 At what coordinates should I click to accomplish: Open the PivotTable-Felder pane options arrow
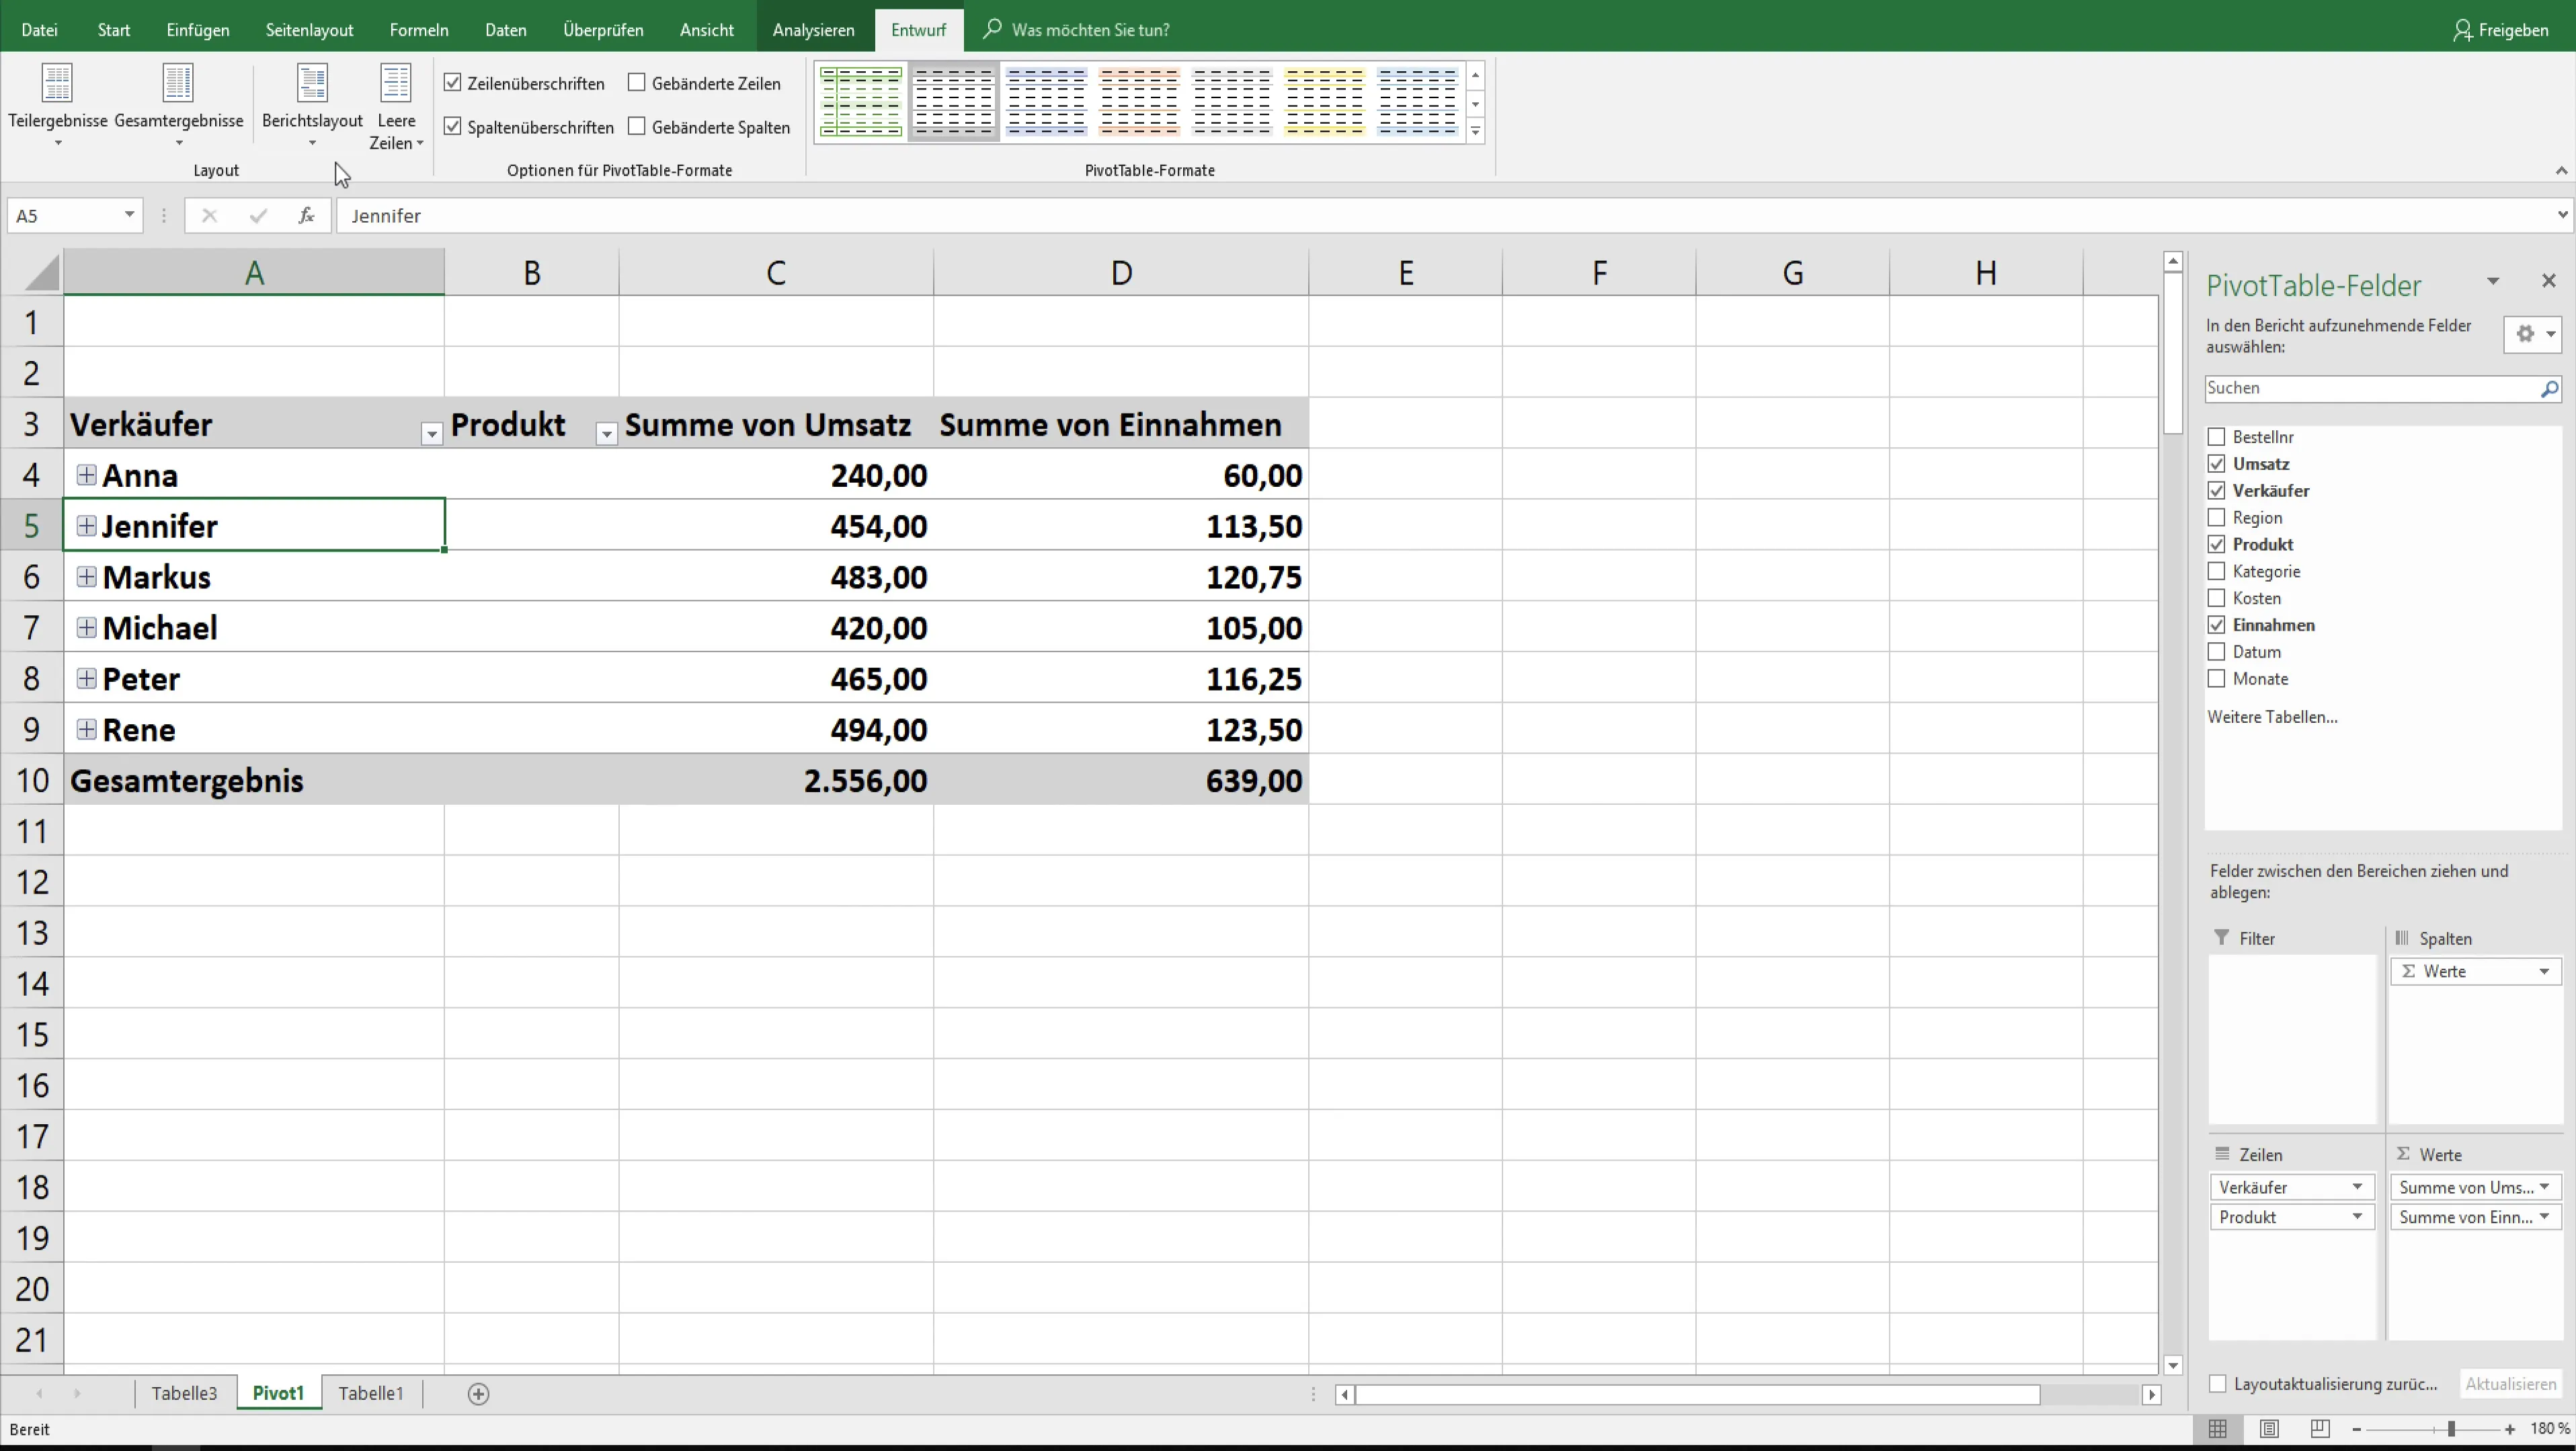[2493, 282]
